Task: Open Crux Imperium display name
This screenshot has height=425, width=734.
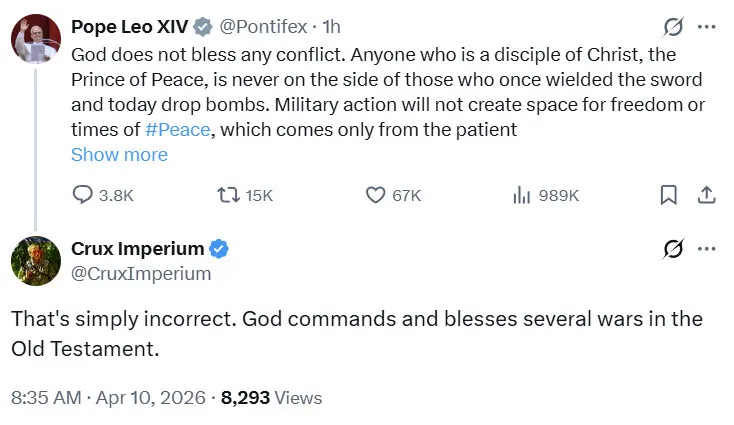Action: click(x=137, y=248)
